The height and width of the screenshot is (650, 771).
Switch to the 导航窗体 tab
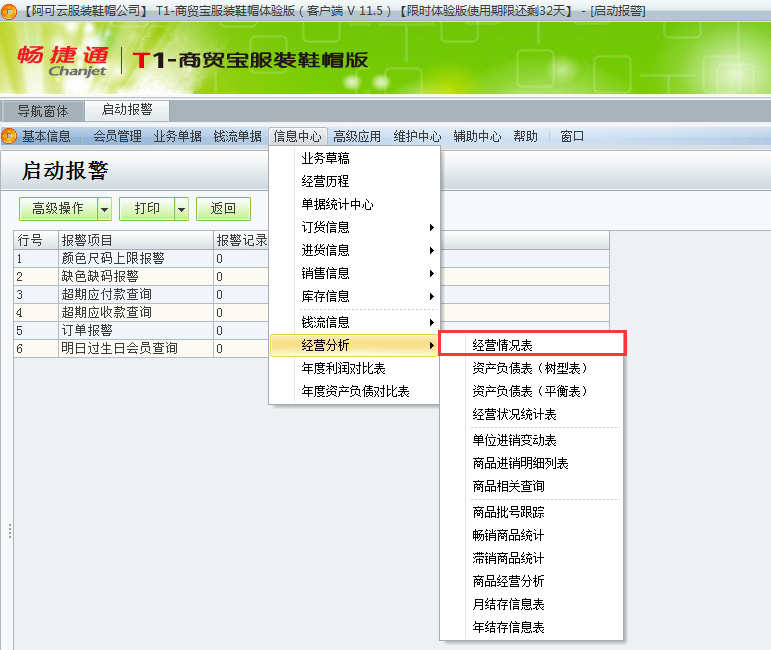tap(43, 111)
